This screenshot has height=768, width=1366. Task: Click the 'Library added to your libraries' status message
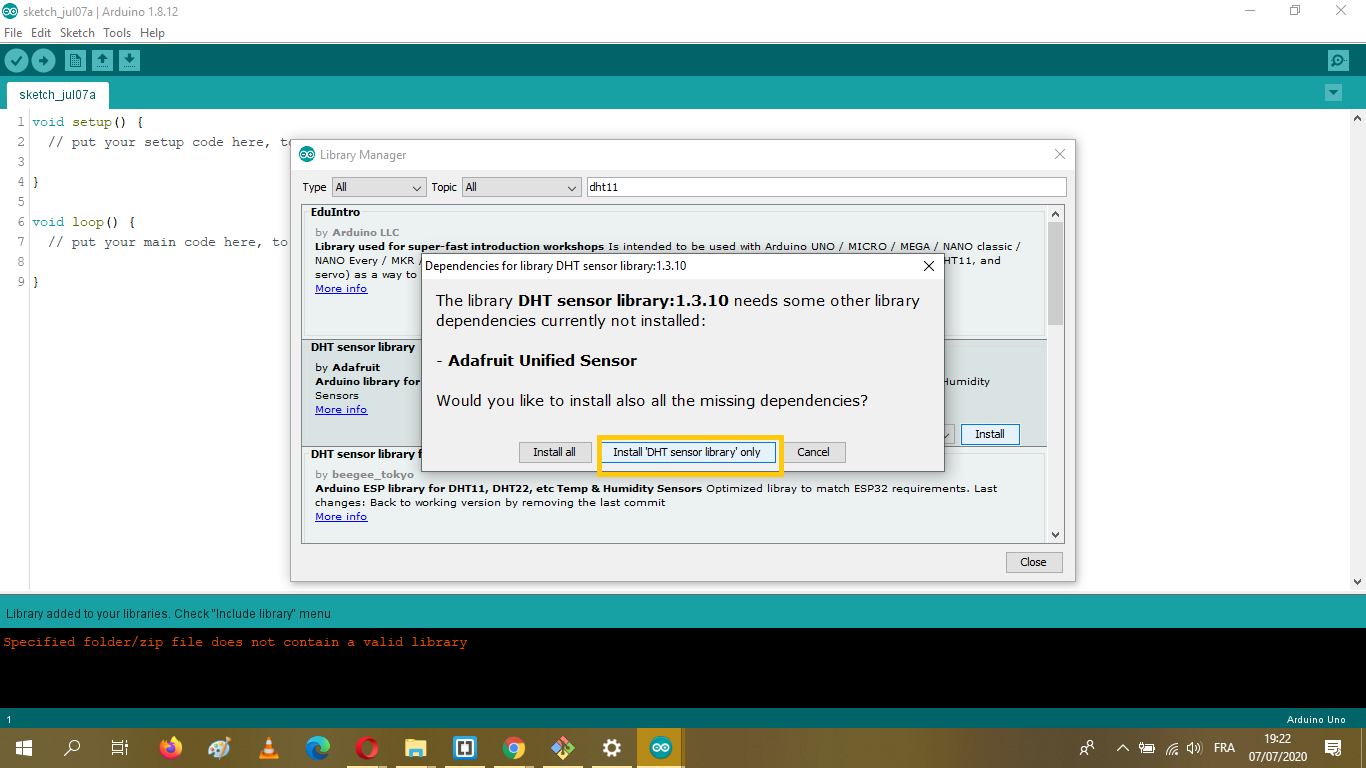click(x=168, y=614)
